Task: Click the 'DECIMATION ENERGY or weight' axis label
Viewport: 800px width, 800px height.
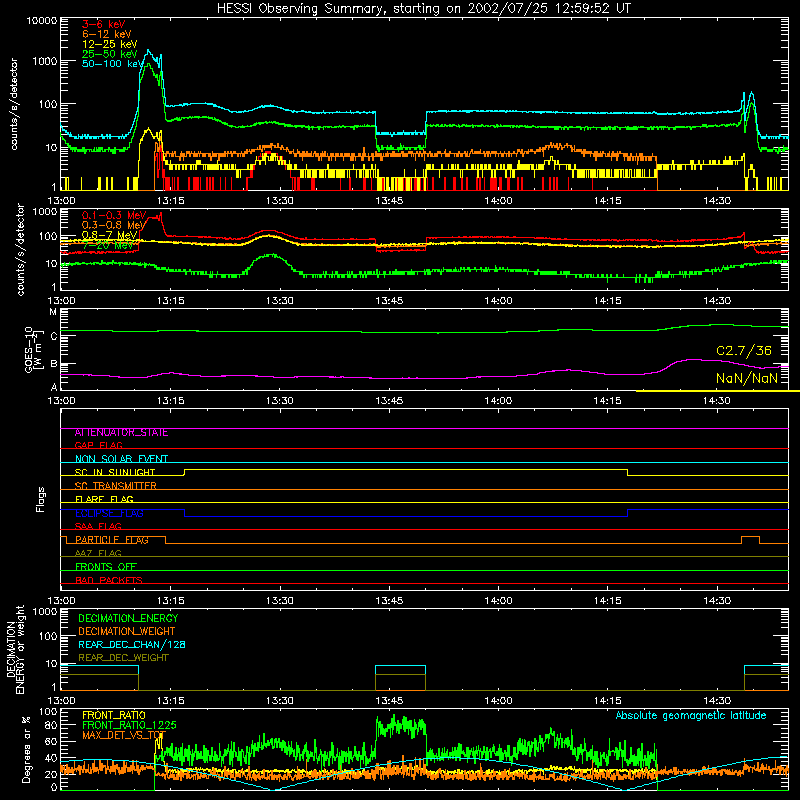Action: (15, 649)
